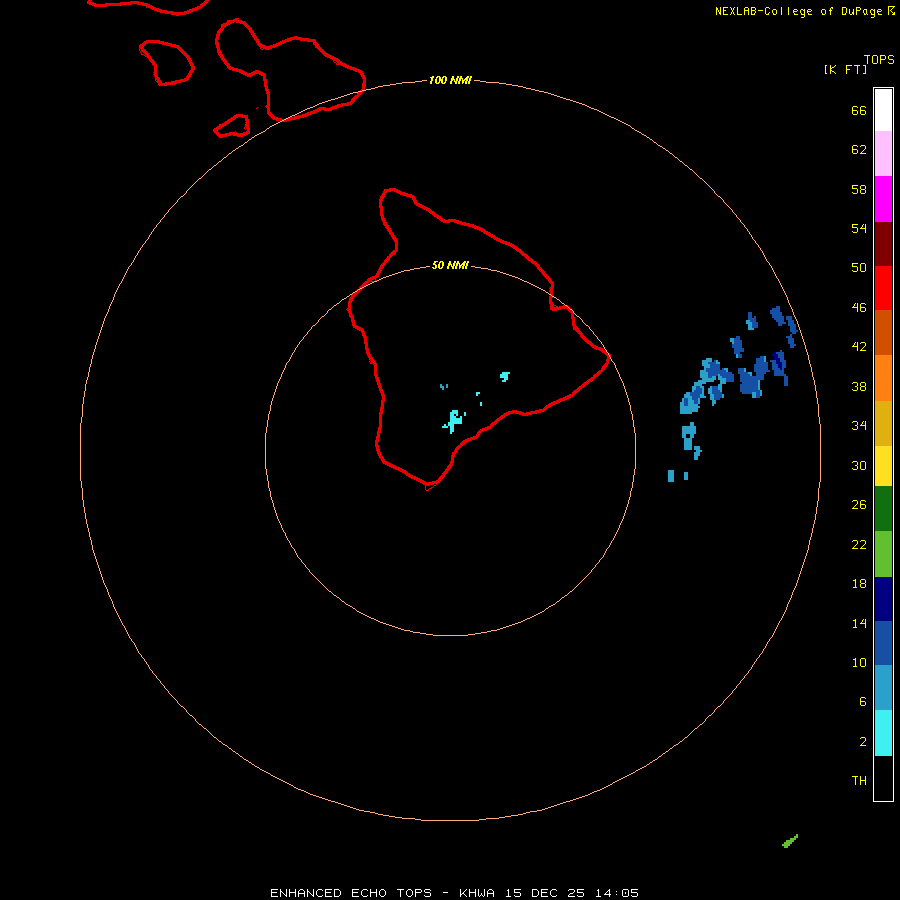Click the "[K FT]" units label
The image size is (900, 900).
click(x=845, y=69)
